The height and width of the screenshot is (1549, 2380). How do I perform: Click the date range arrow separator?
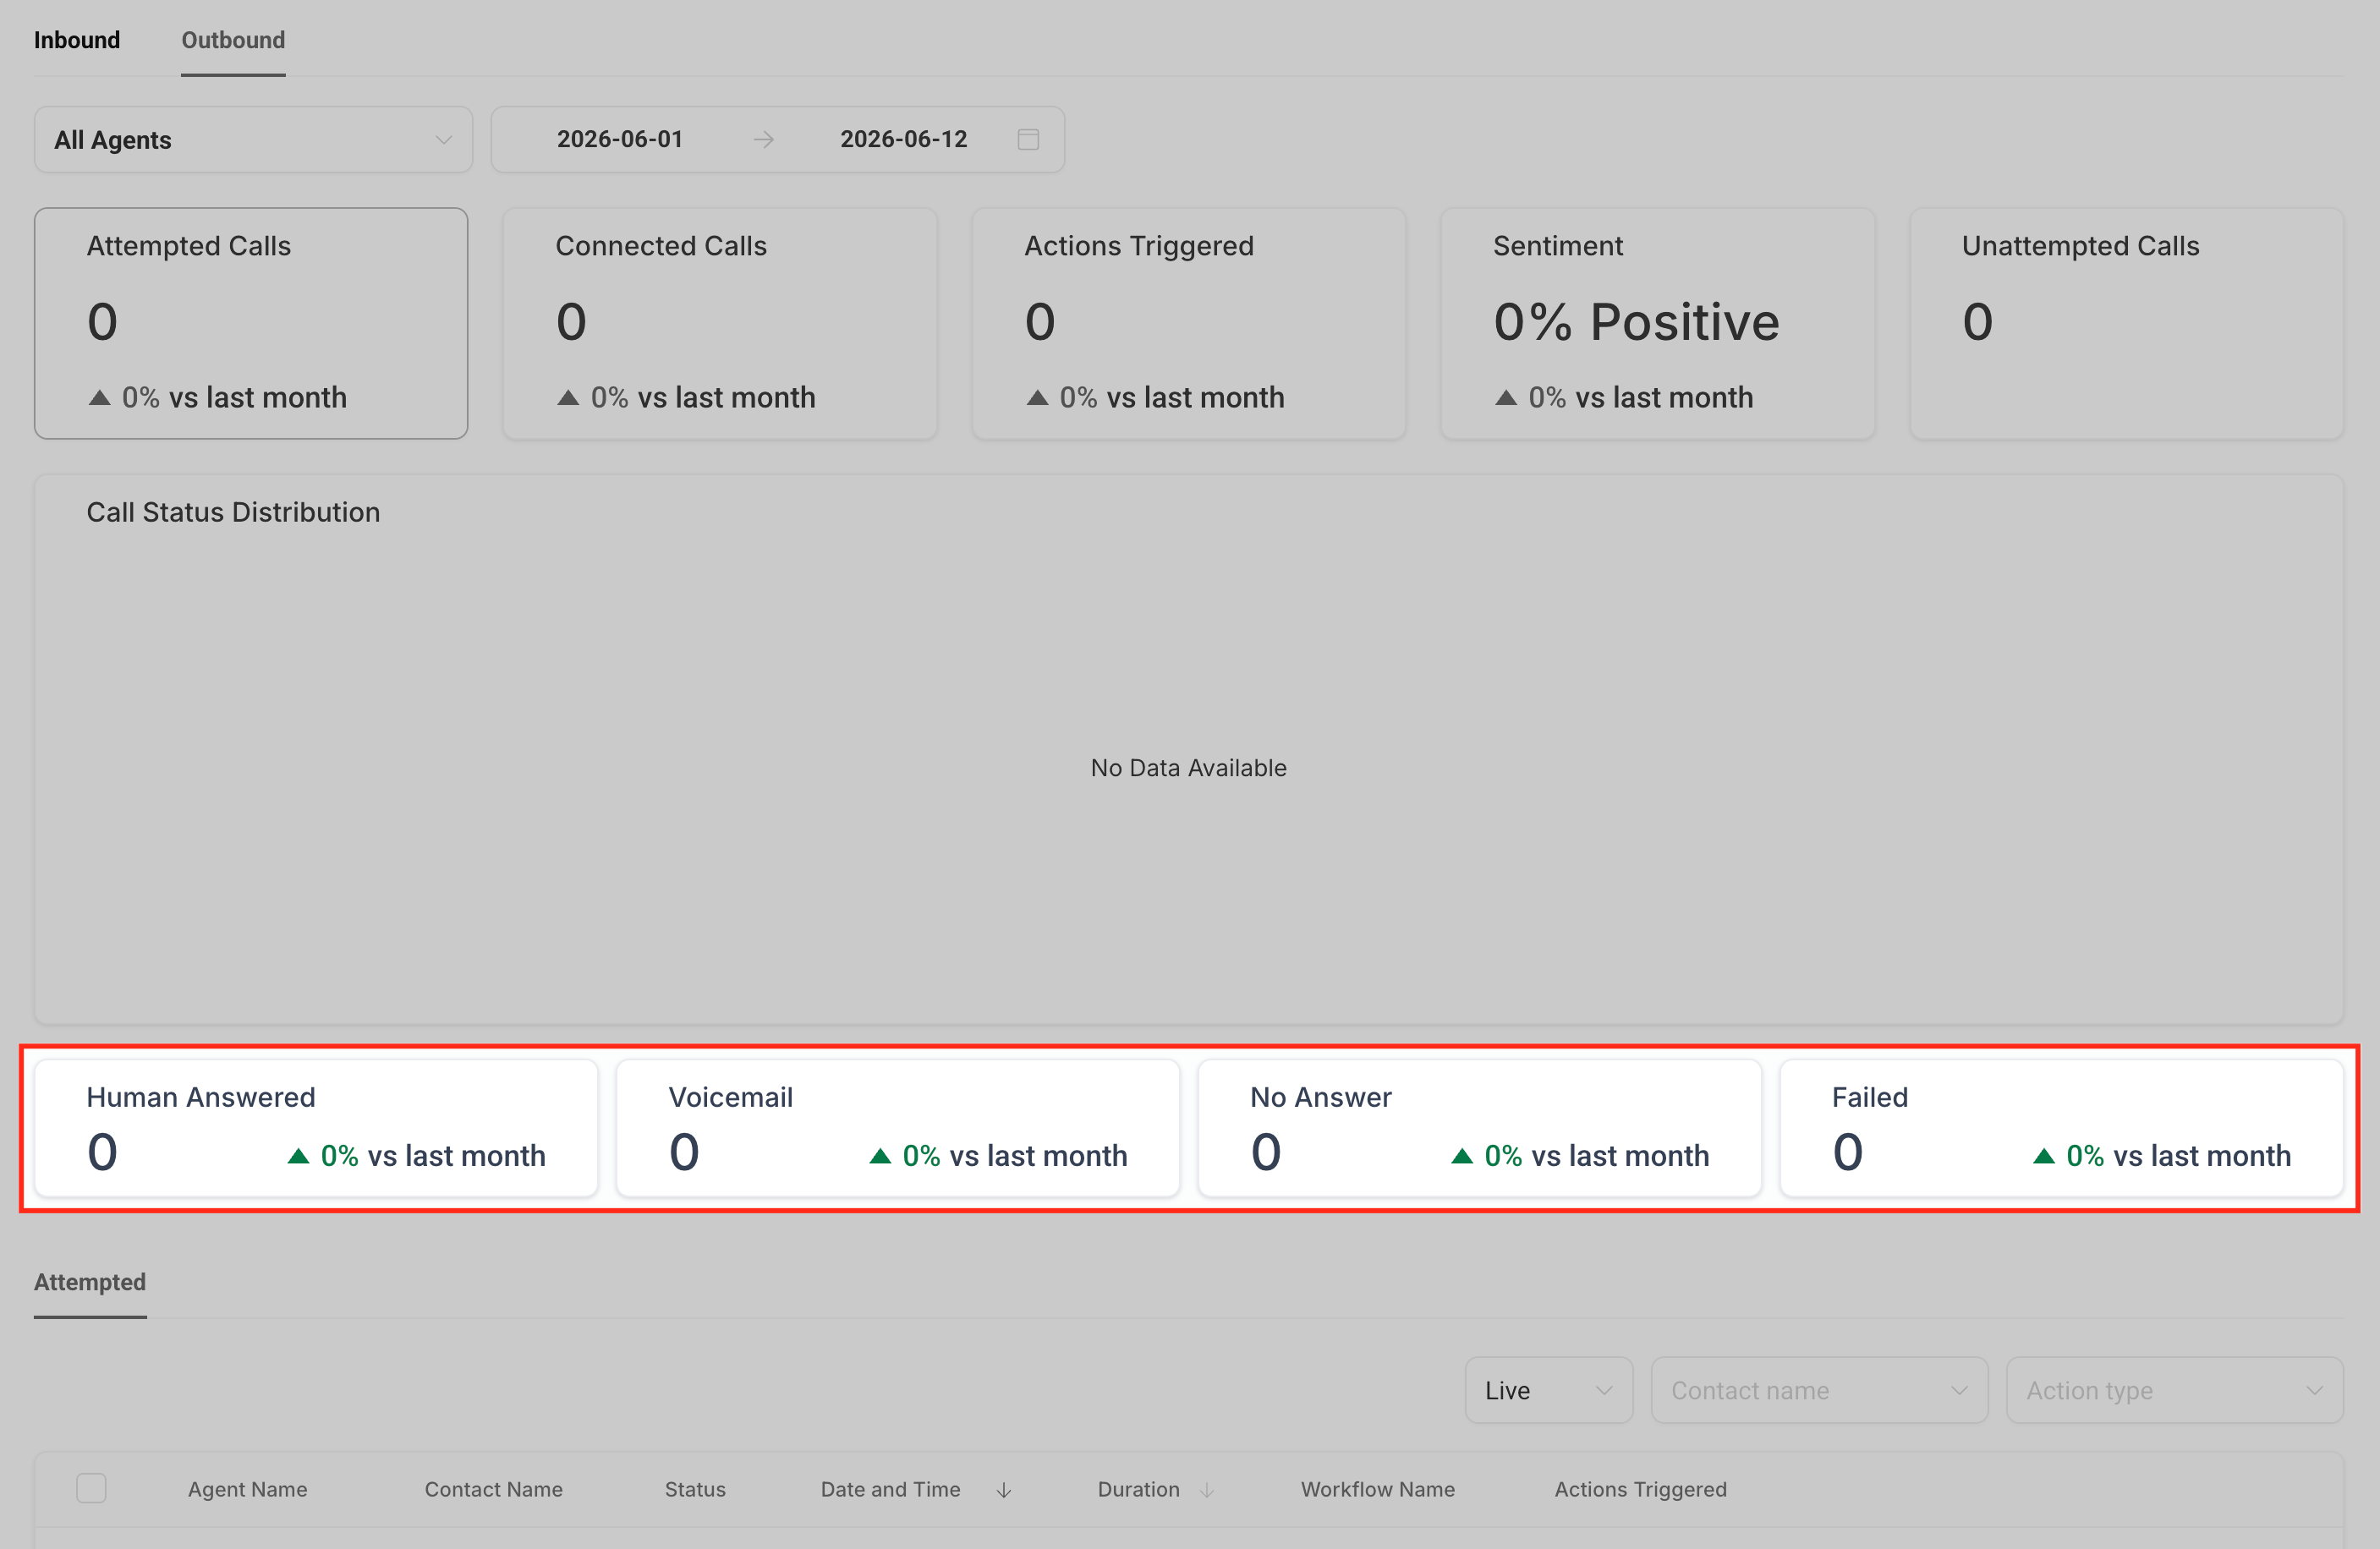point(764,139)
